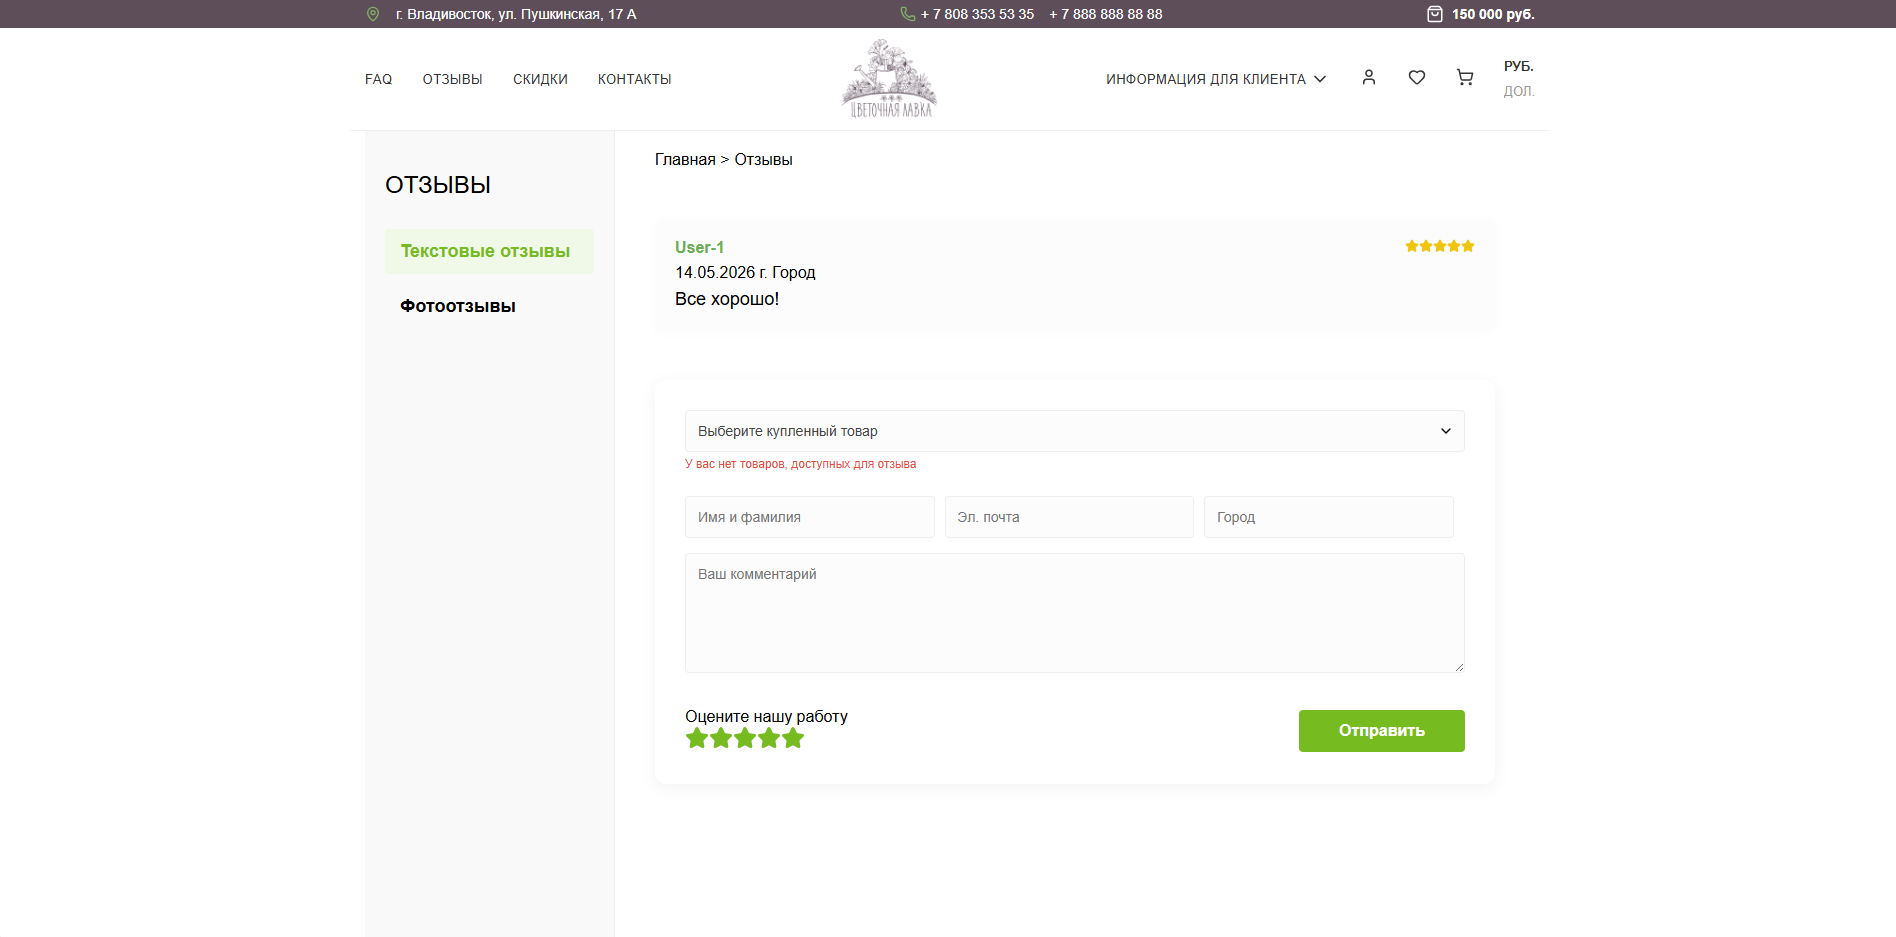Open the Скидки menu item
This screenshot has width=1896, height=937.
pyautogui.click(x=540, y=79)
